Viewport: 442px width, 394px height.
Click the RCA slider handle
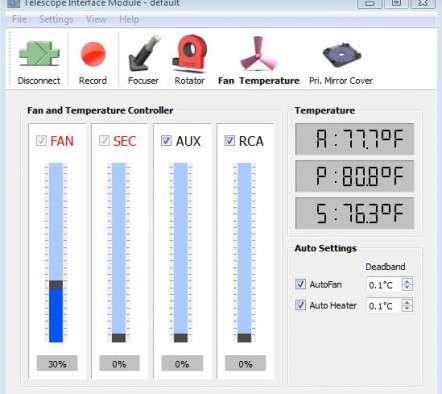coord(244,338)
